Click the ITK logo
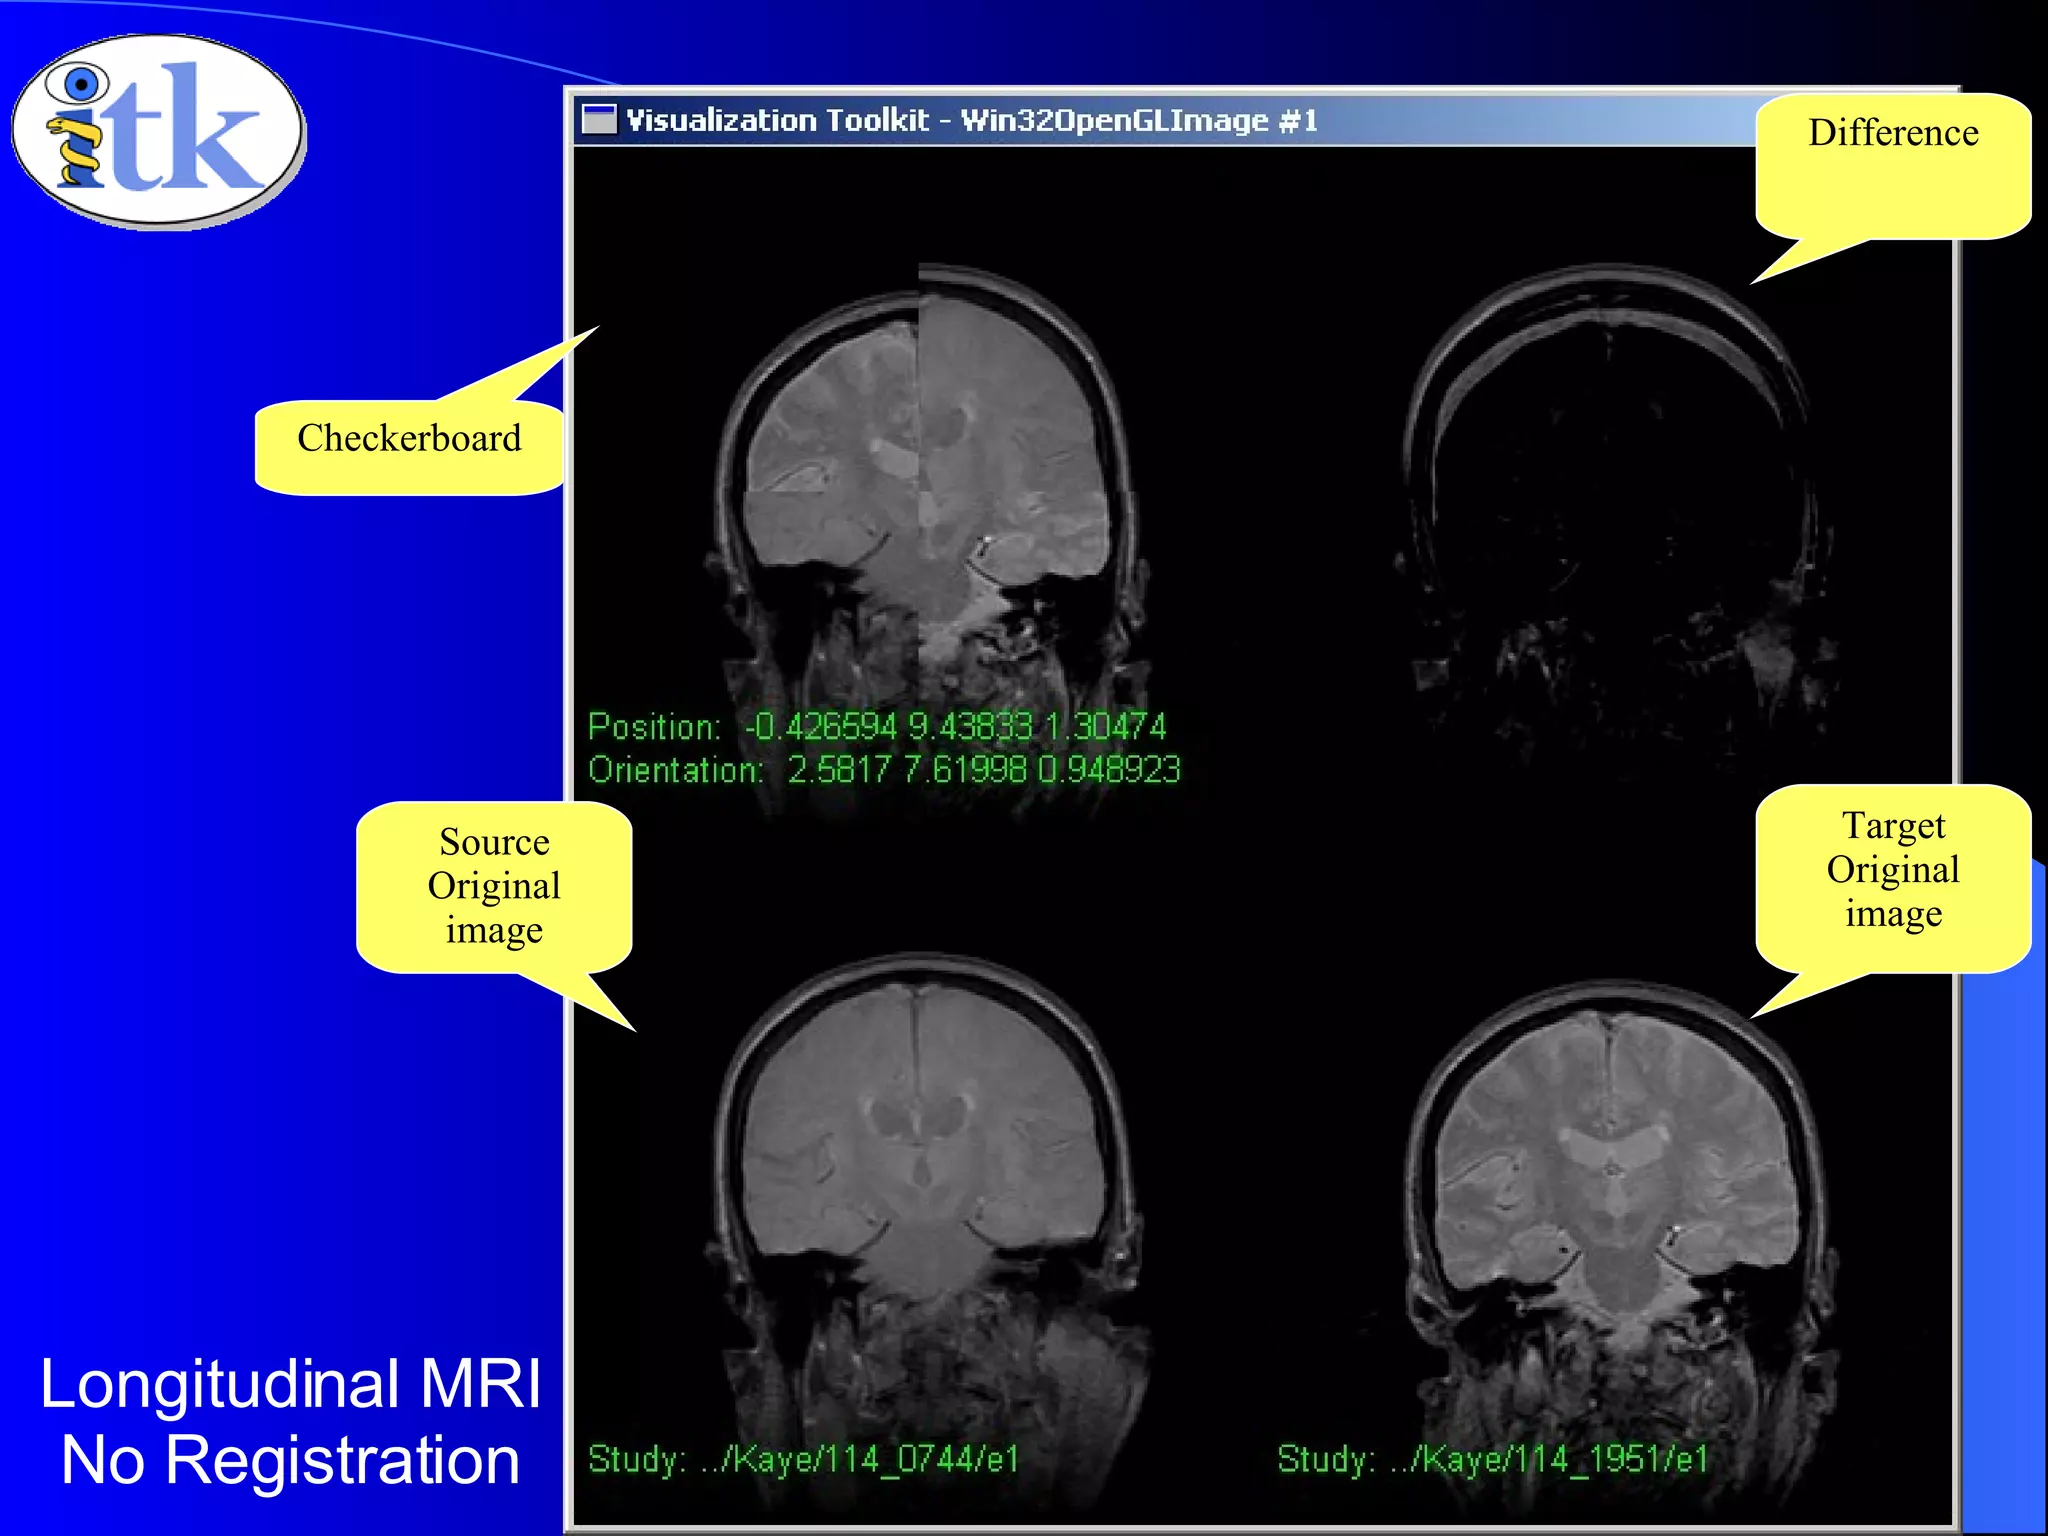This screenshot has height=1536, width=2048. click(x=157, y=130)
